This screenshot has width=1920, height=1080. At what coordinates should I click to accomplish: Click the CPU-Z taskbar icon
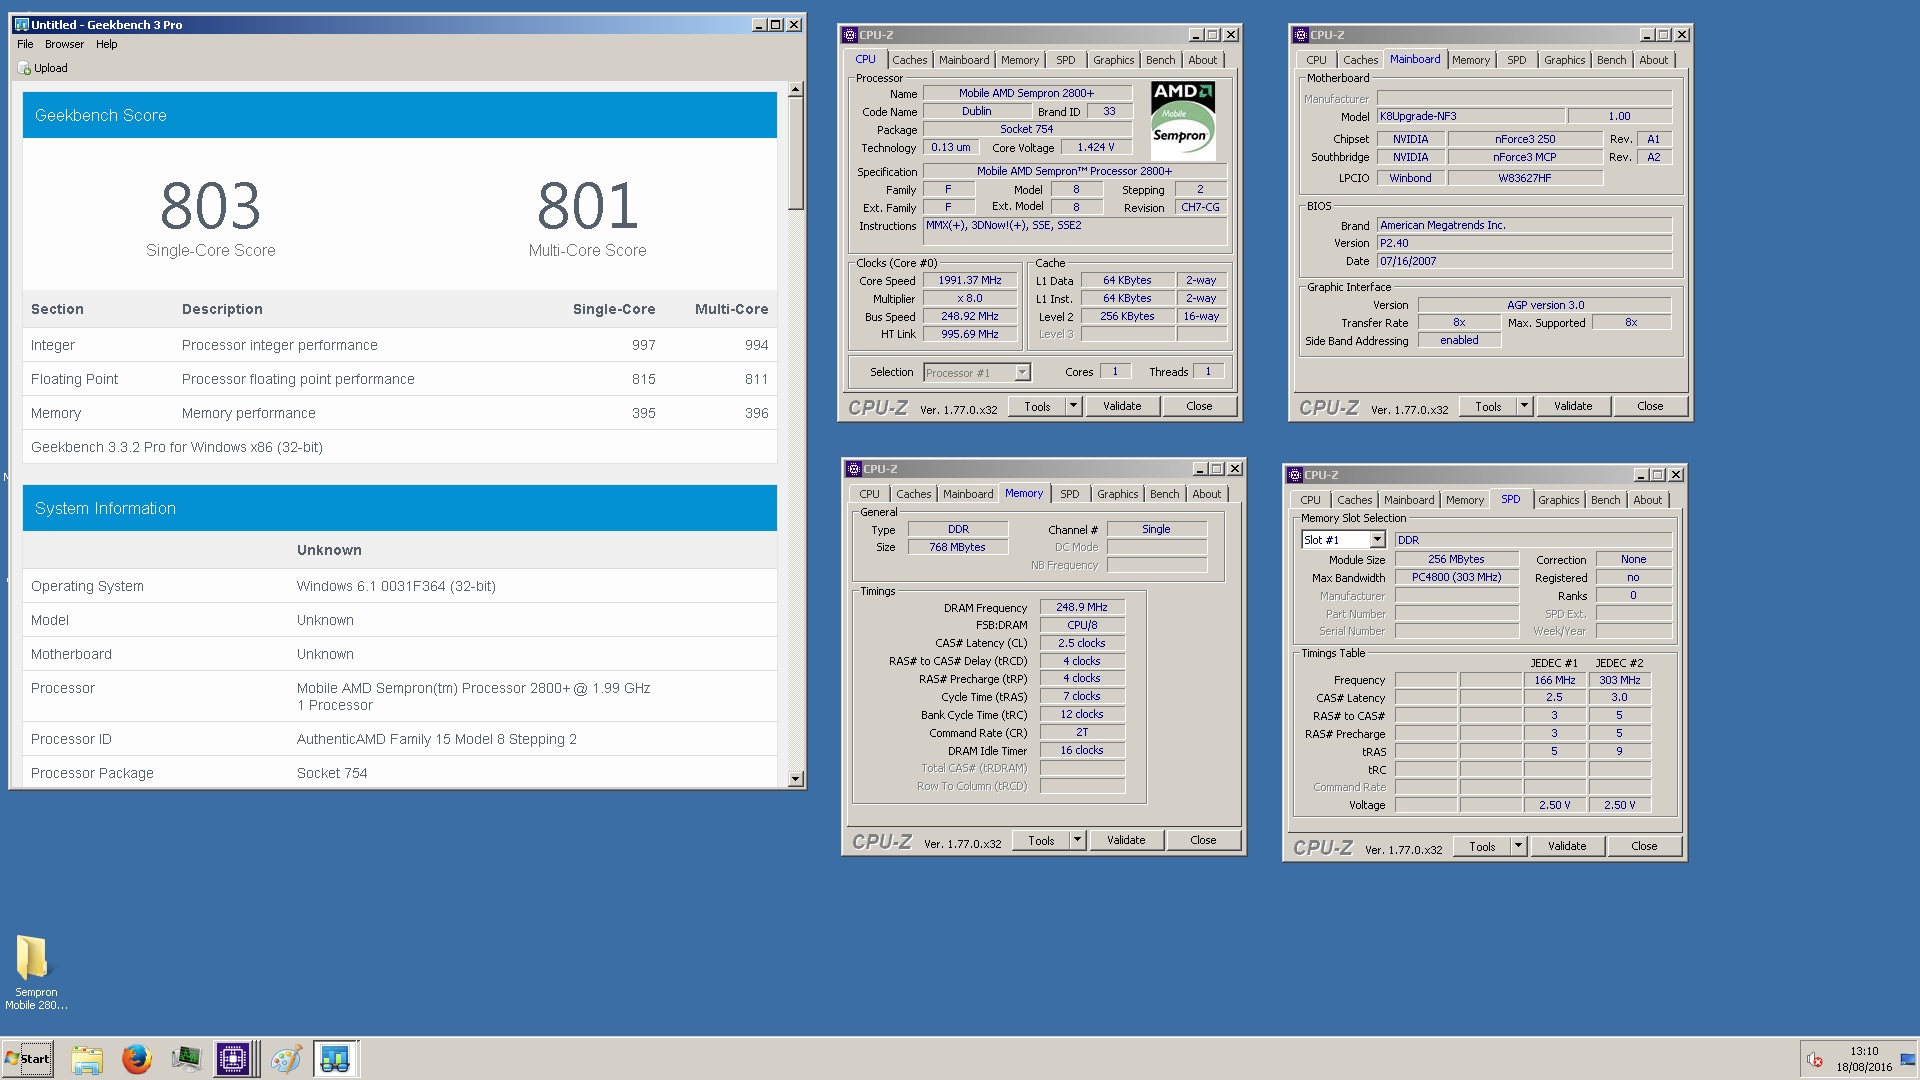coord(232,1059)
